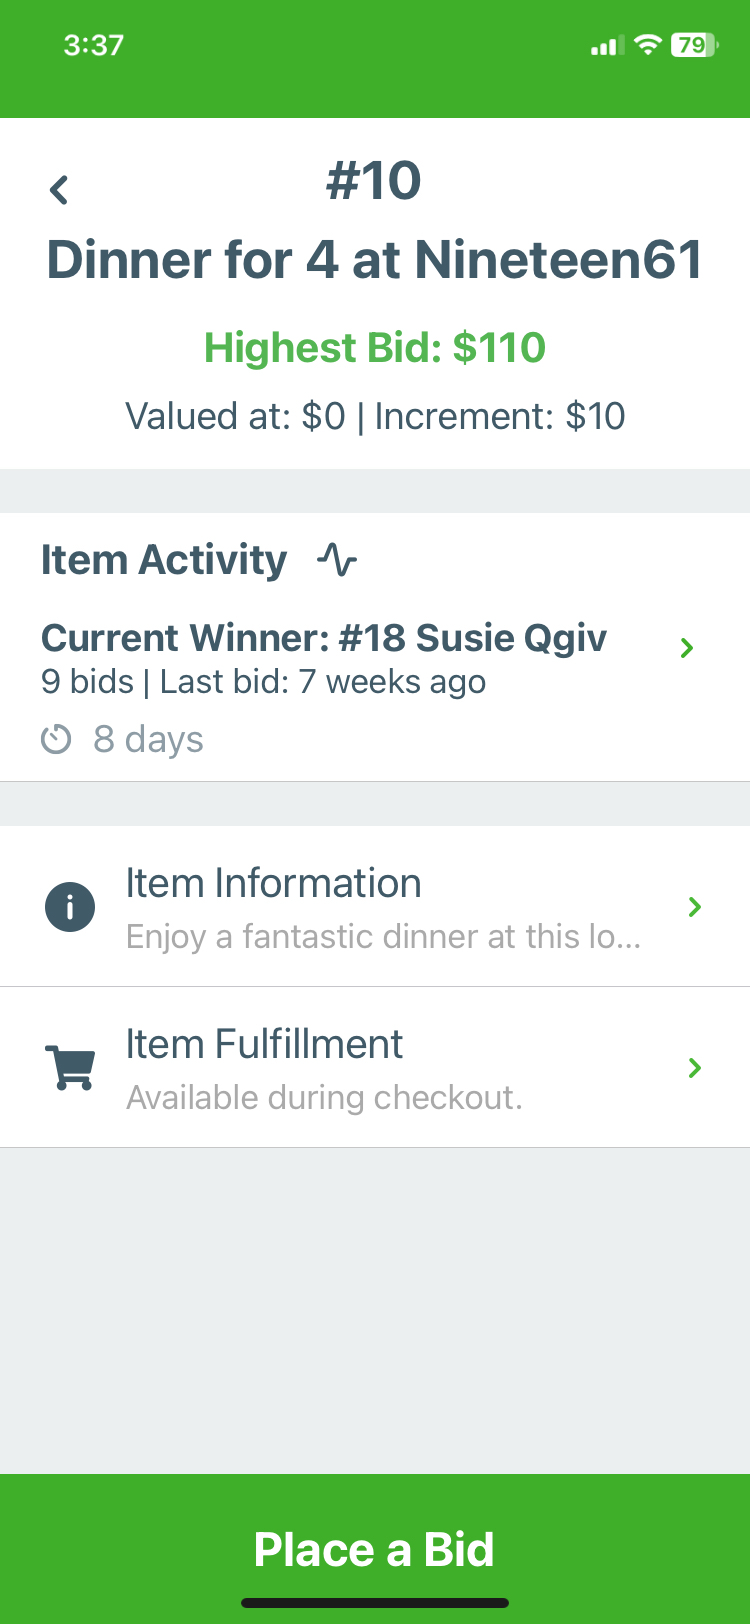This screenshot has height=1624, width=750.
Task: Open the Item Fulfillment row
Action: [375, 1068]
